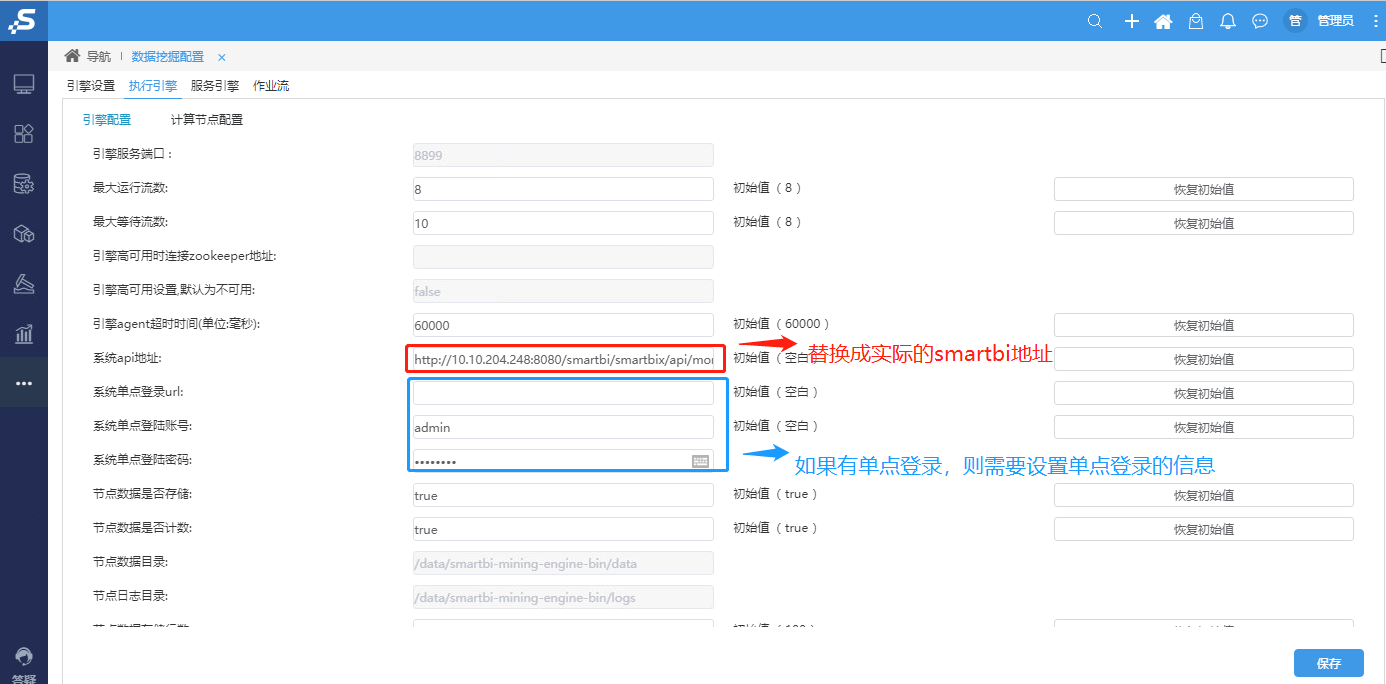
Task: Switch to 计算节点配置 sub-tab
Action: click(207, 120)
